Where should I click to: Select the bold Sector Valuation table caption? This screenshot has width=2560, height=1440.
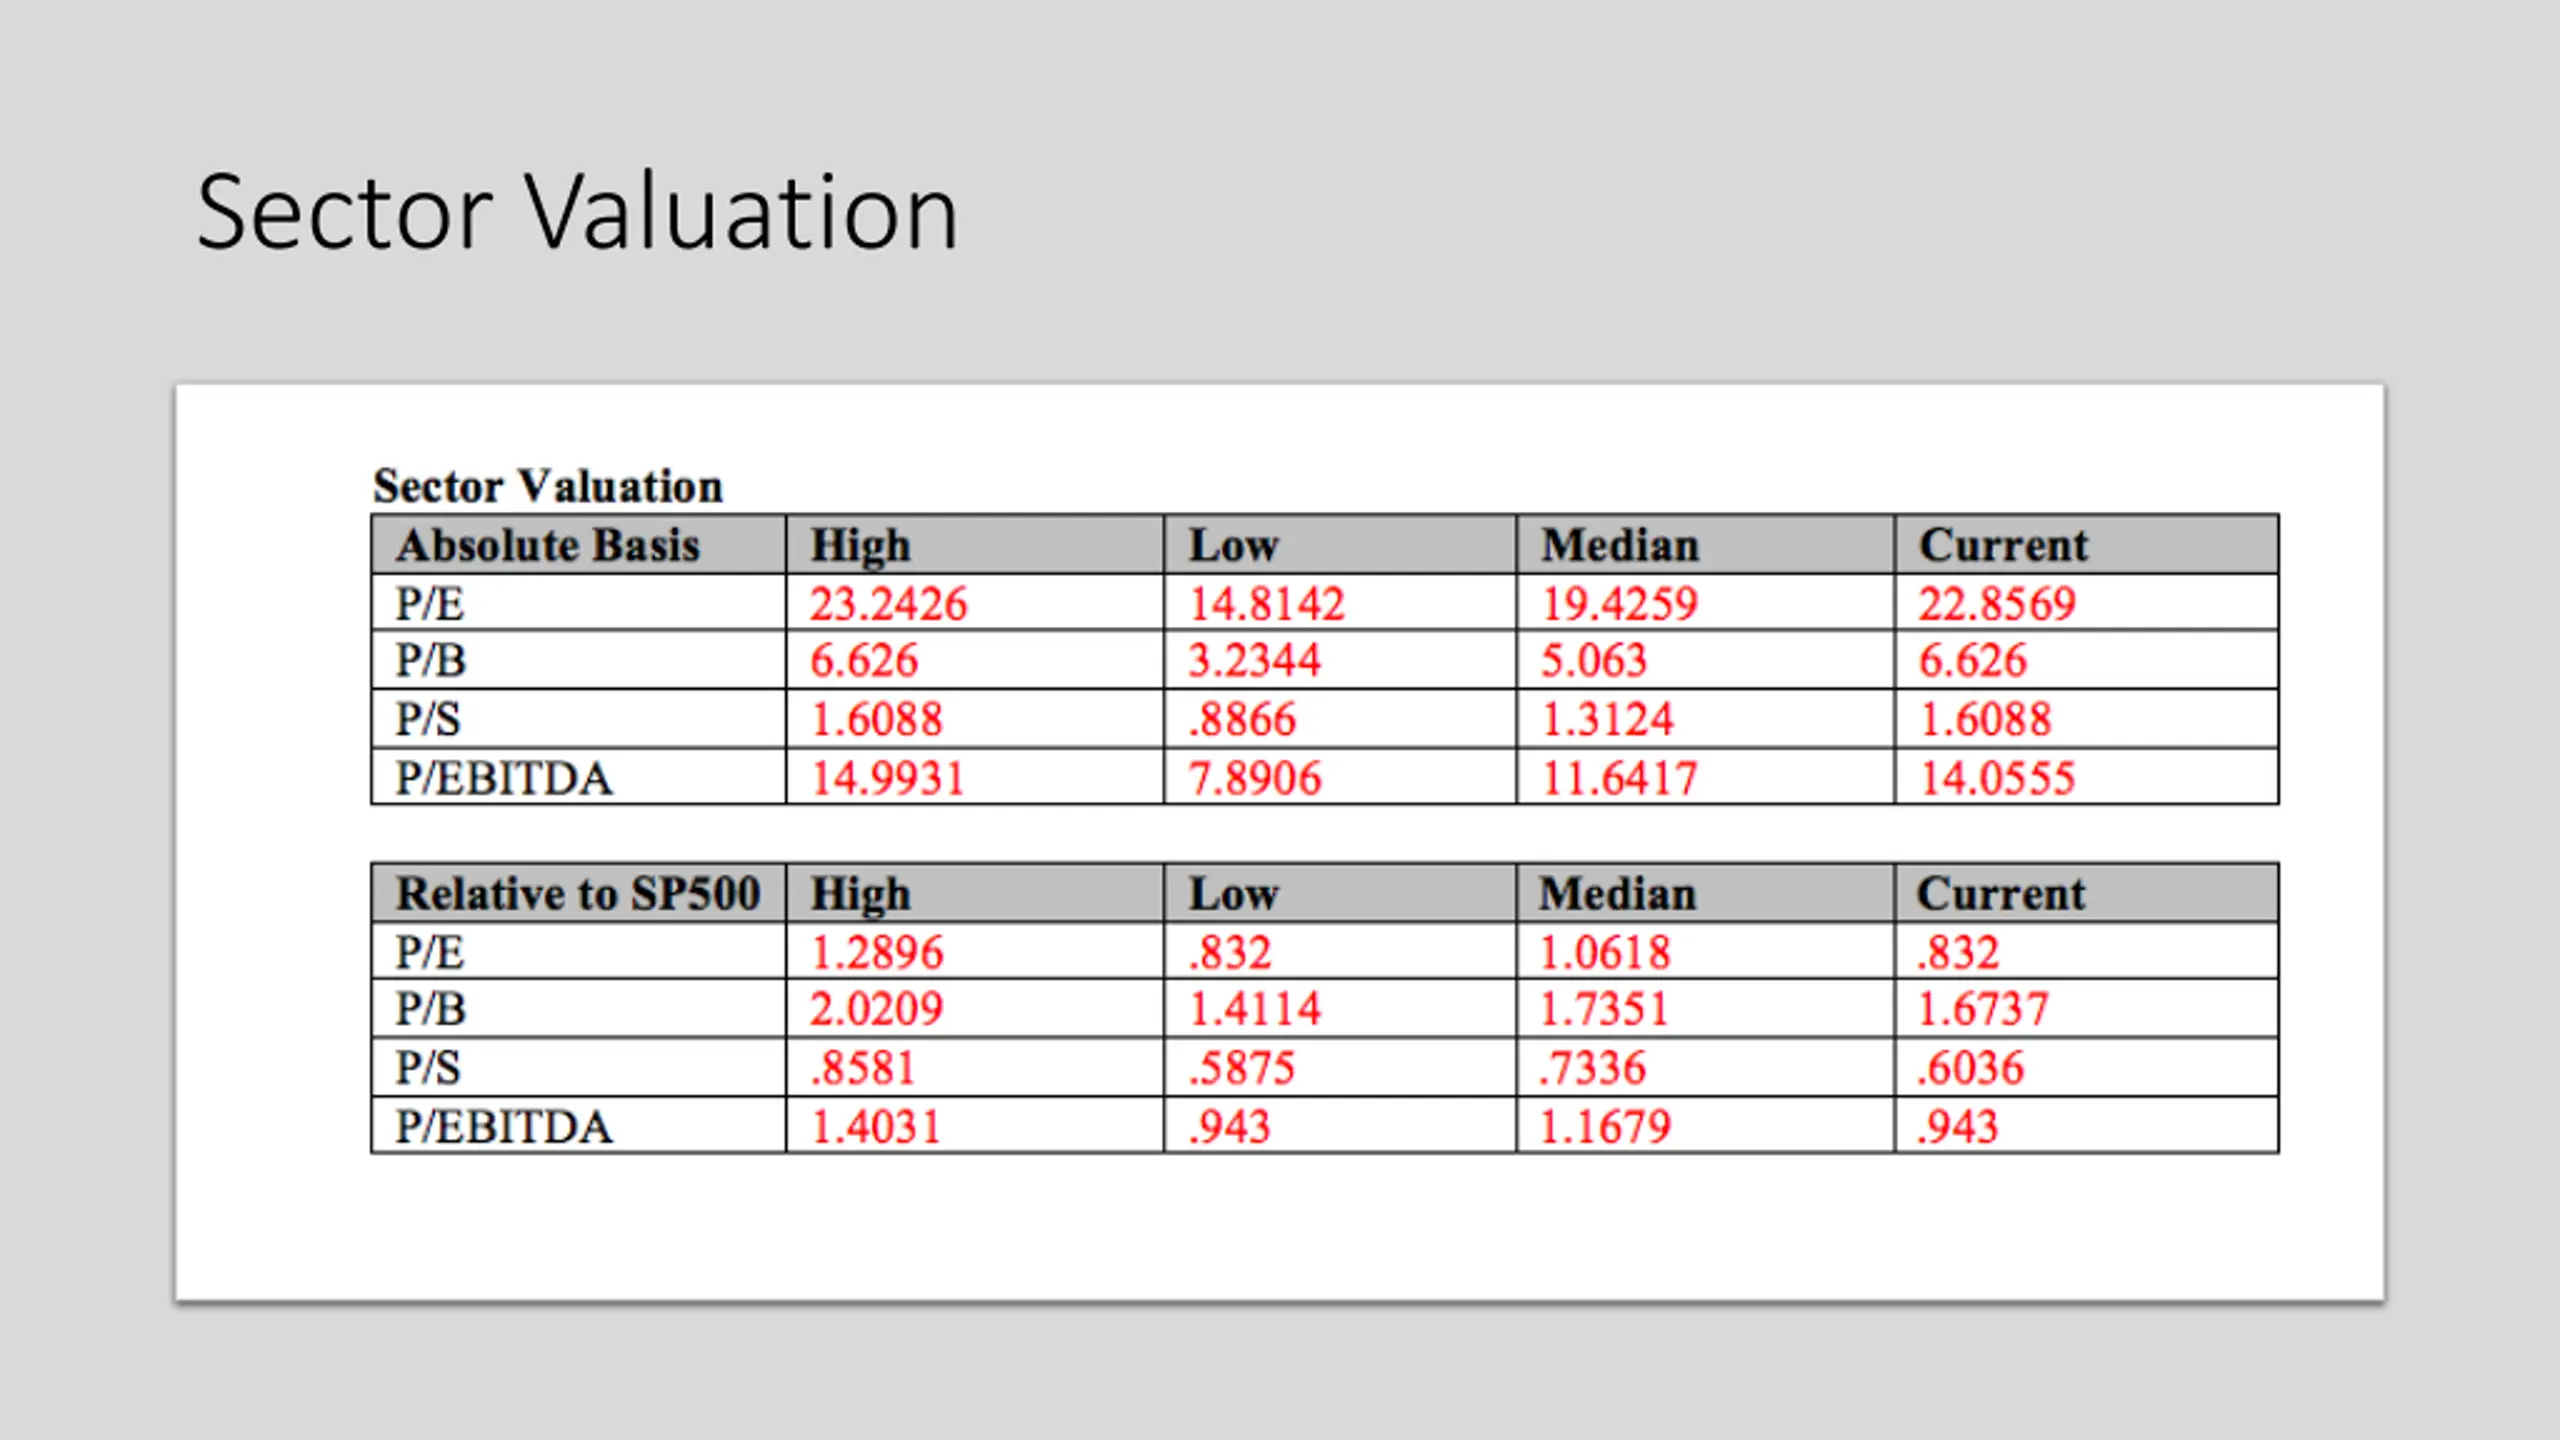coord(547,486)
